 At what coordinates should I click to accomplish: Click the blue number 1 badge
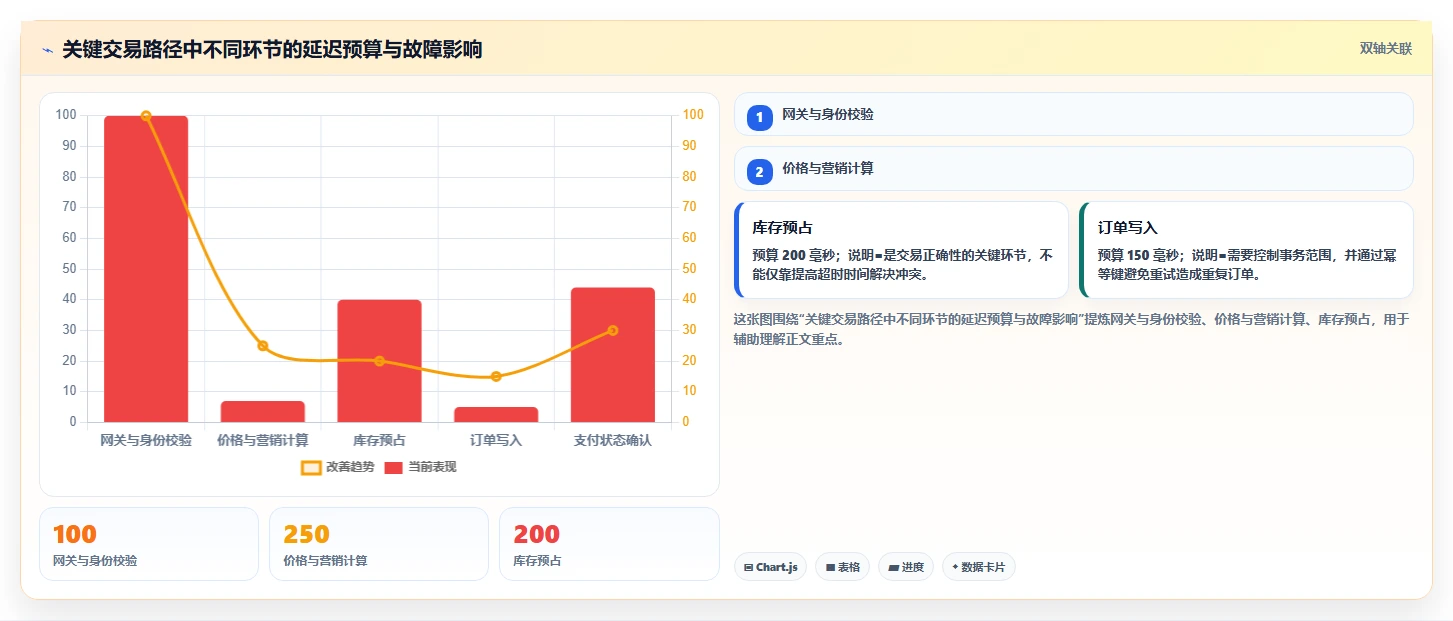(x=759, y=118)
